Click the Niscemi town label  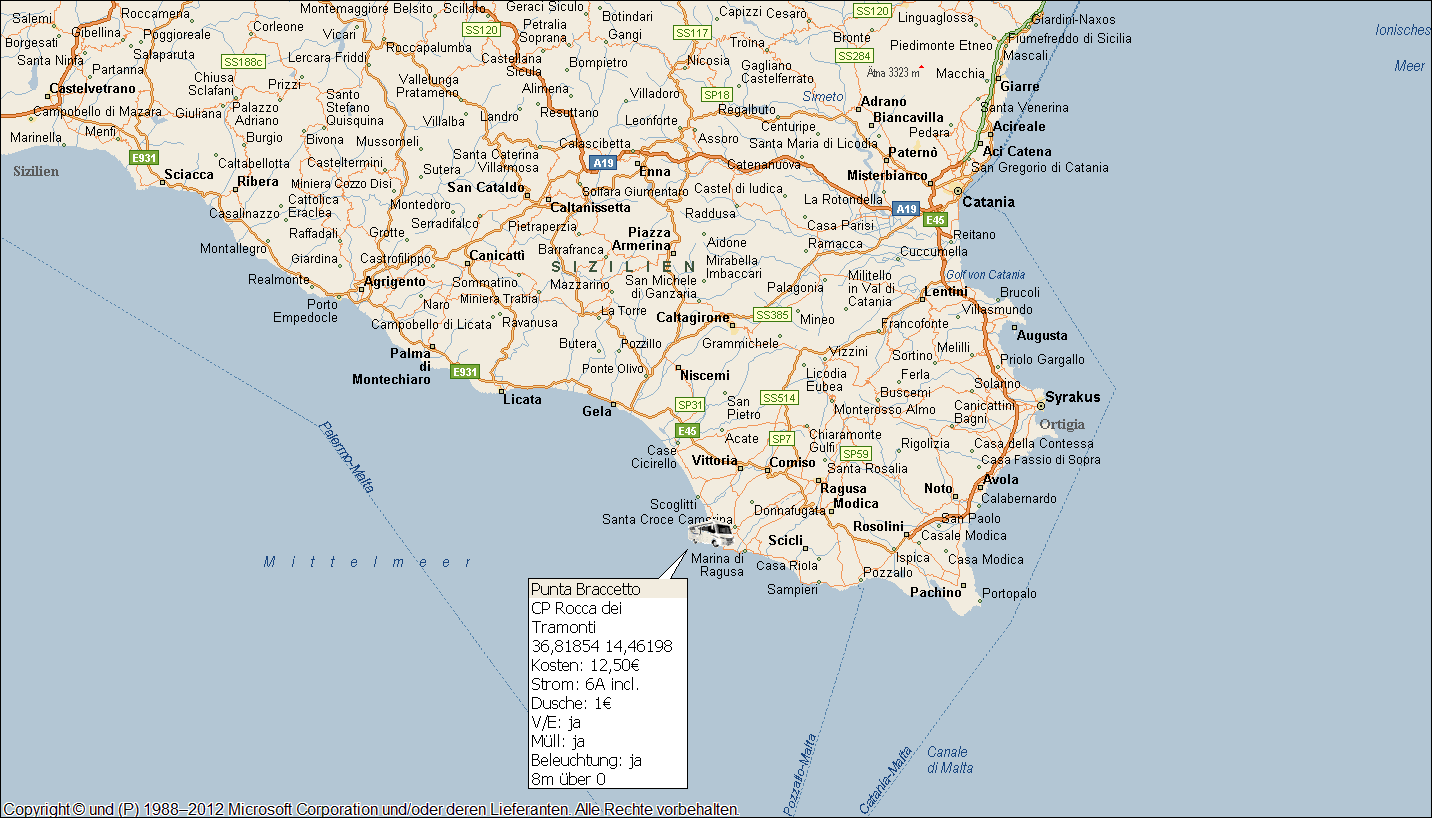705,375
